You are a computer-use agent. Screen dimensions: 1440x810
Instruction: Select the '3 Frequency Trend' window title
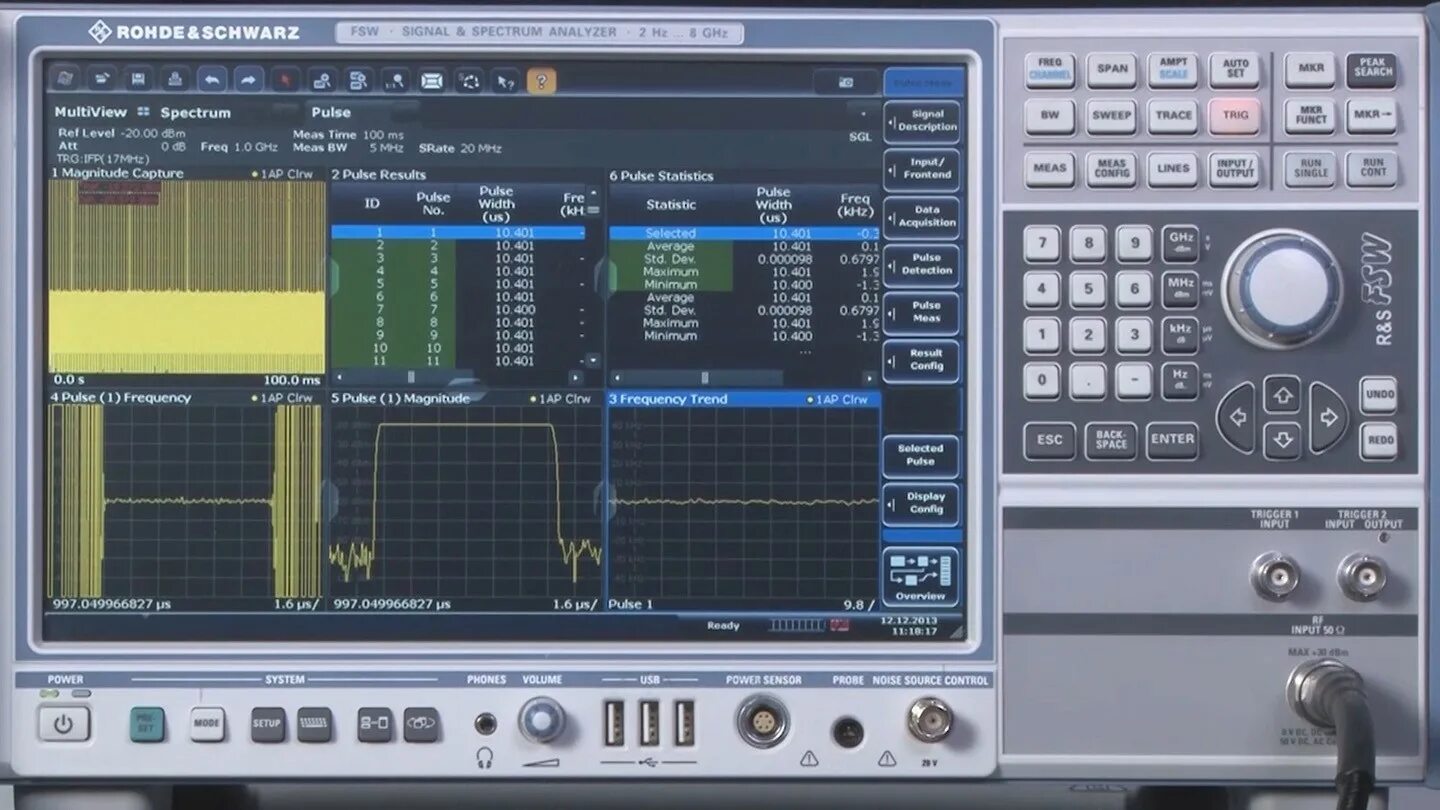coord(668,399)
